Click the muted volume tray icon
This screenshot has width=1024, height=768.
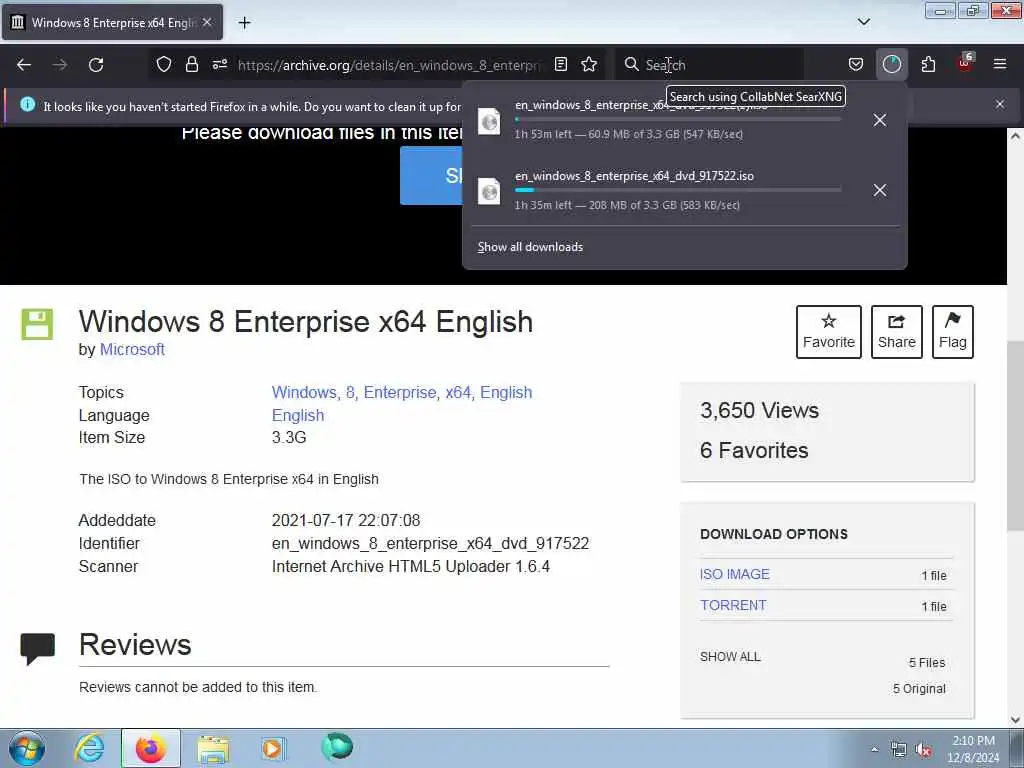coord(923,750)
